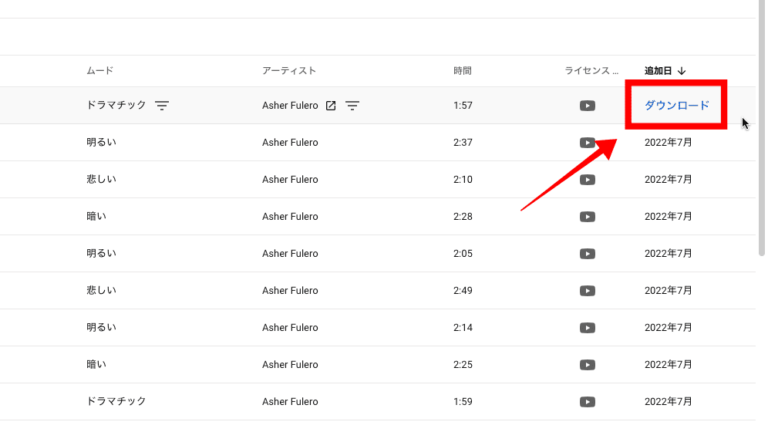Select the 悲しい mood on the 2:10 track

point(102,179)
